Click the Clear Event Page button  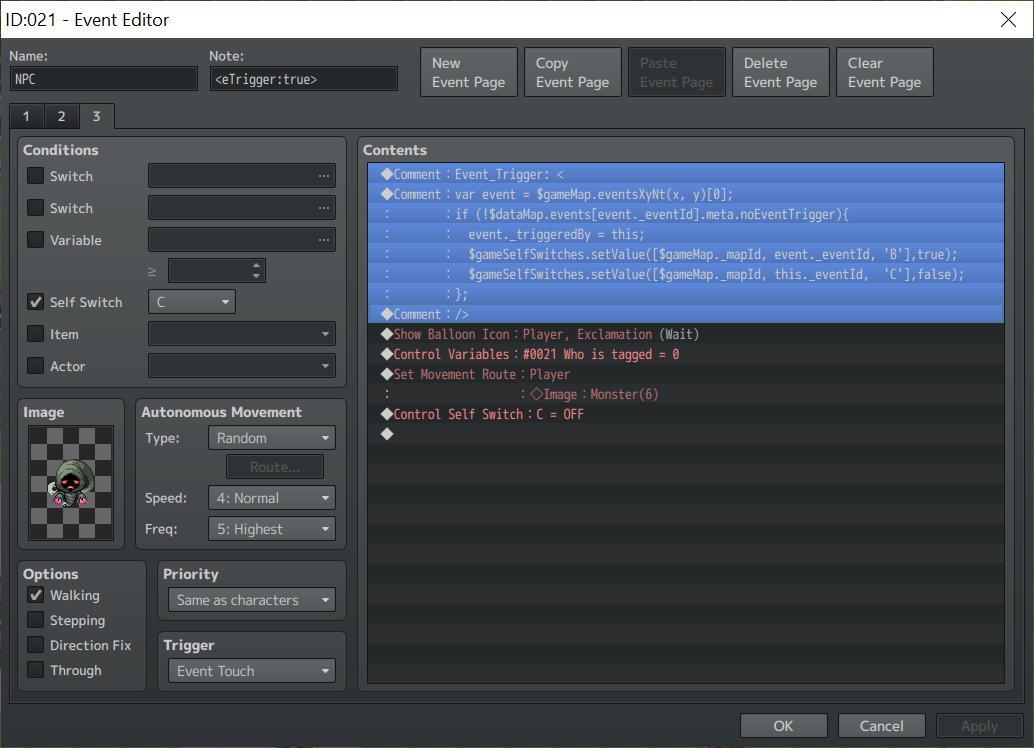[884, 71]
